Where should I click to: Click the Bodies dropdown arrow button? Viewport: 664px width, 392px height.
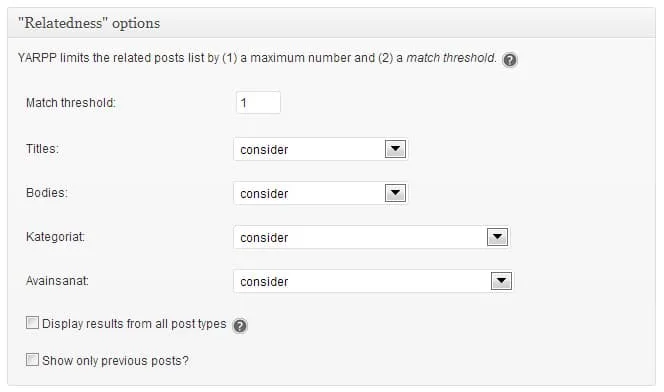click(x=396, y=193)
